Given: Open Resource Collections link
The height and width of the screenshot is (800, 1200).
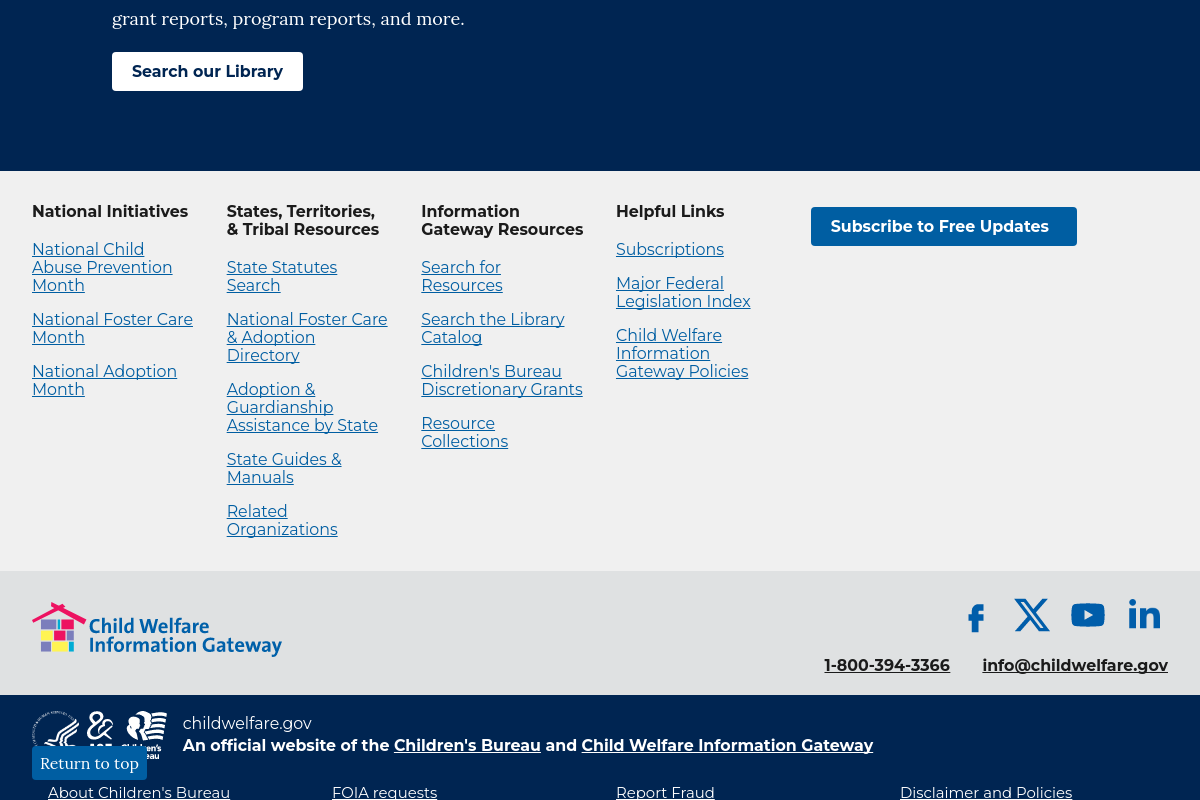Looking at the screenshot, I should [x=465, y=432].
